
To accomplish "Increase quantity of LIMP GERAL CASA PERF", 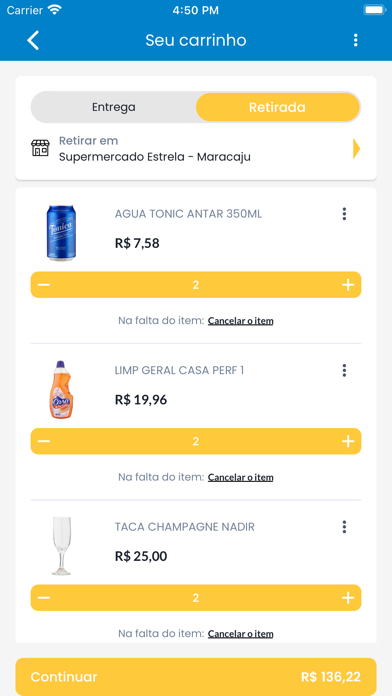I will click(x=348, y=441).
